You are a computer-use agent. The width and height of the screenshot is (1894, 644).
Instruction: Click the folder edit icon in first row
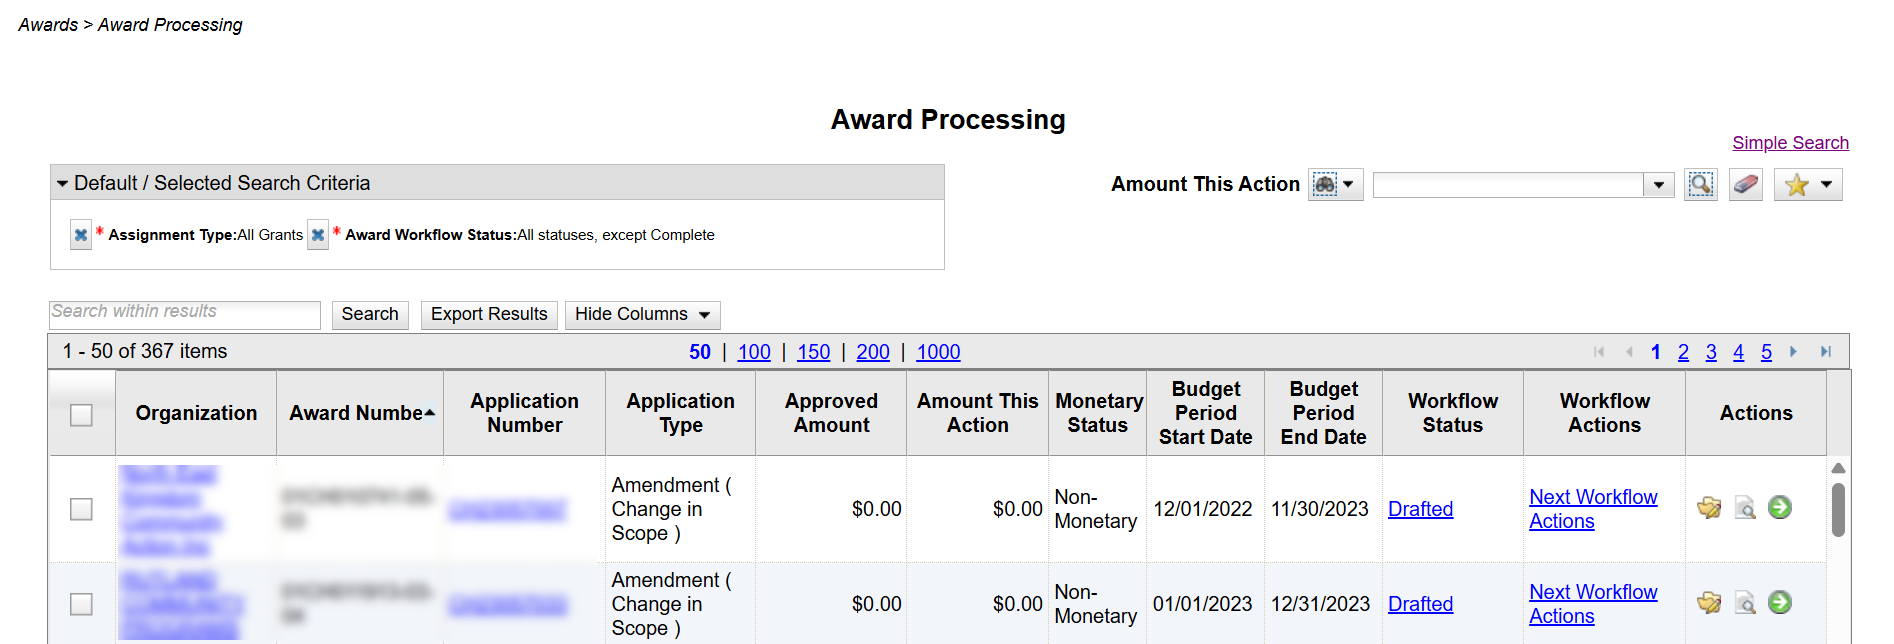coord(1709,508)
